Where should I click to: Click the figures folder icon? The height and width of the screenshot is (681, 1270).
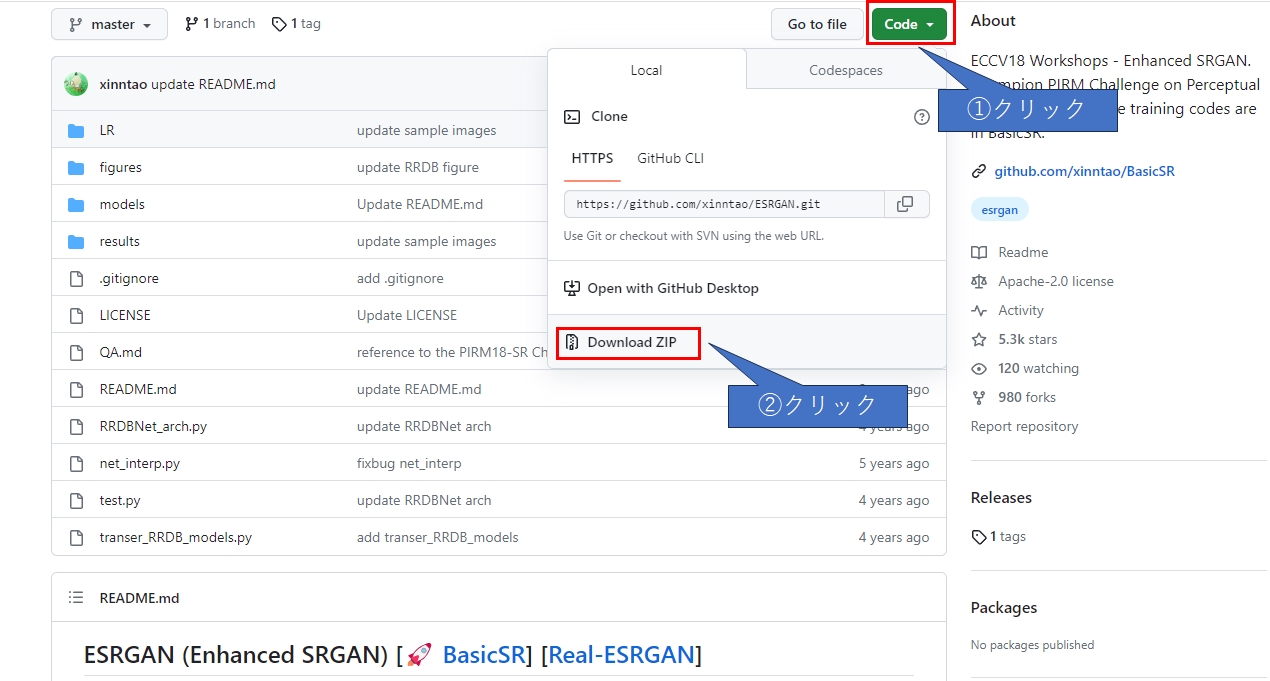[76, 166]
